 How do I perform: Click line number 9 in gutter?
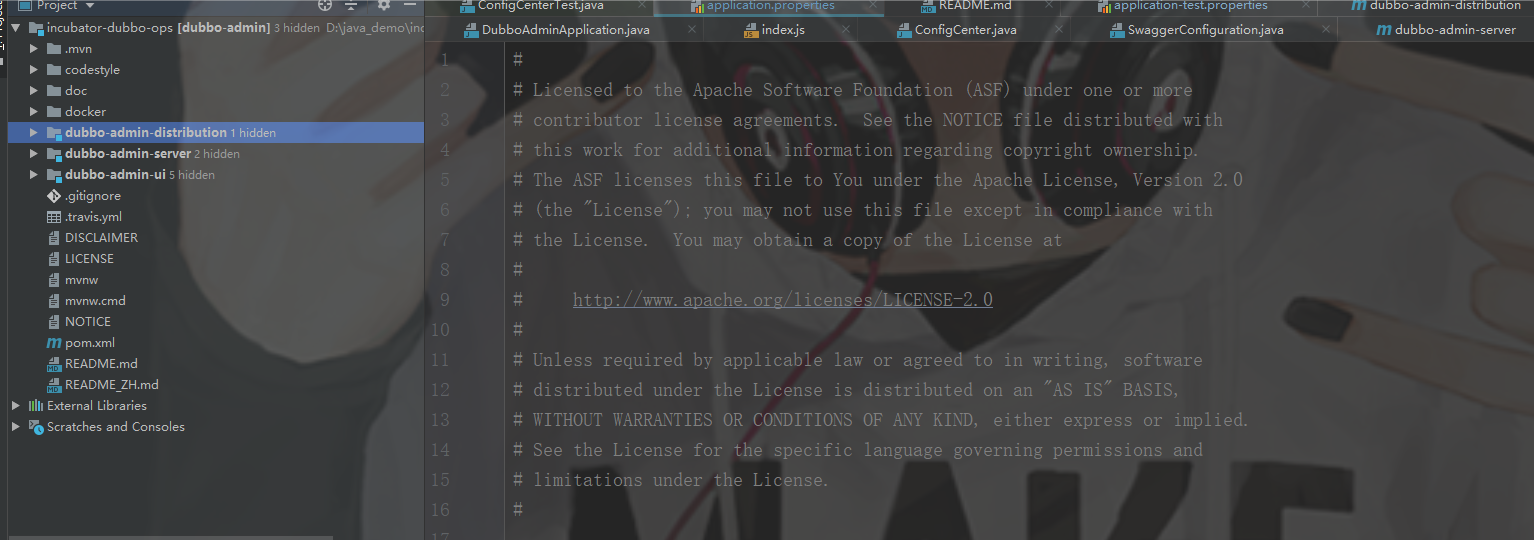point(444,299)
